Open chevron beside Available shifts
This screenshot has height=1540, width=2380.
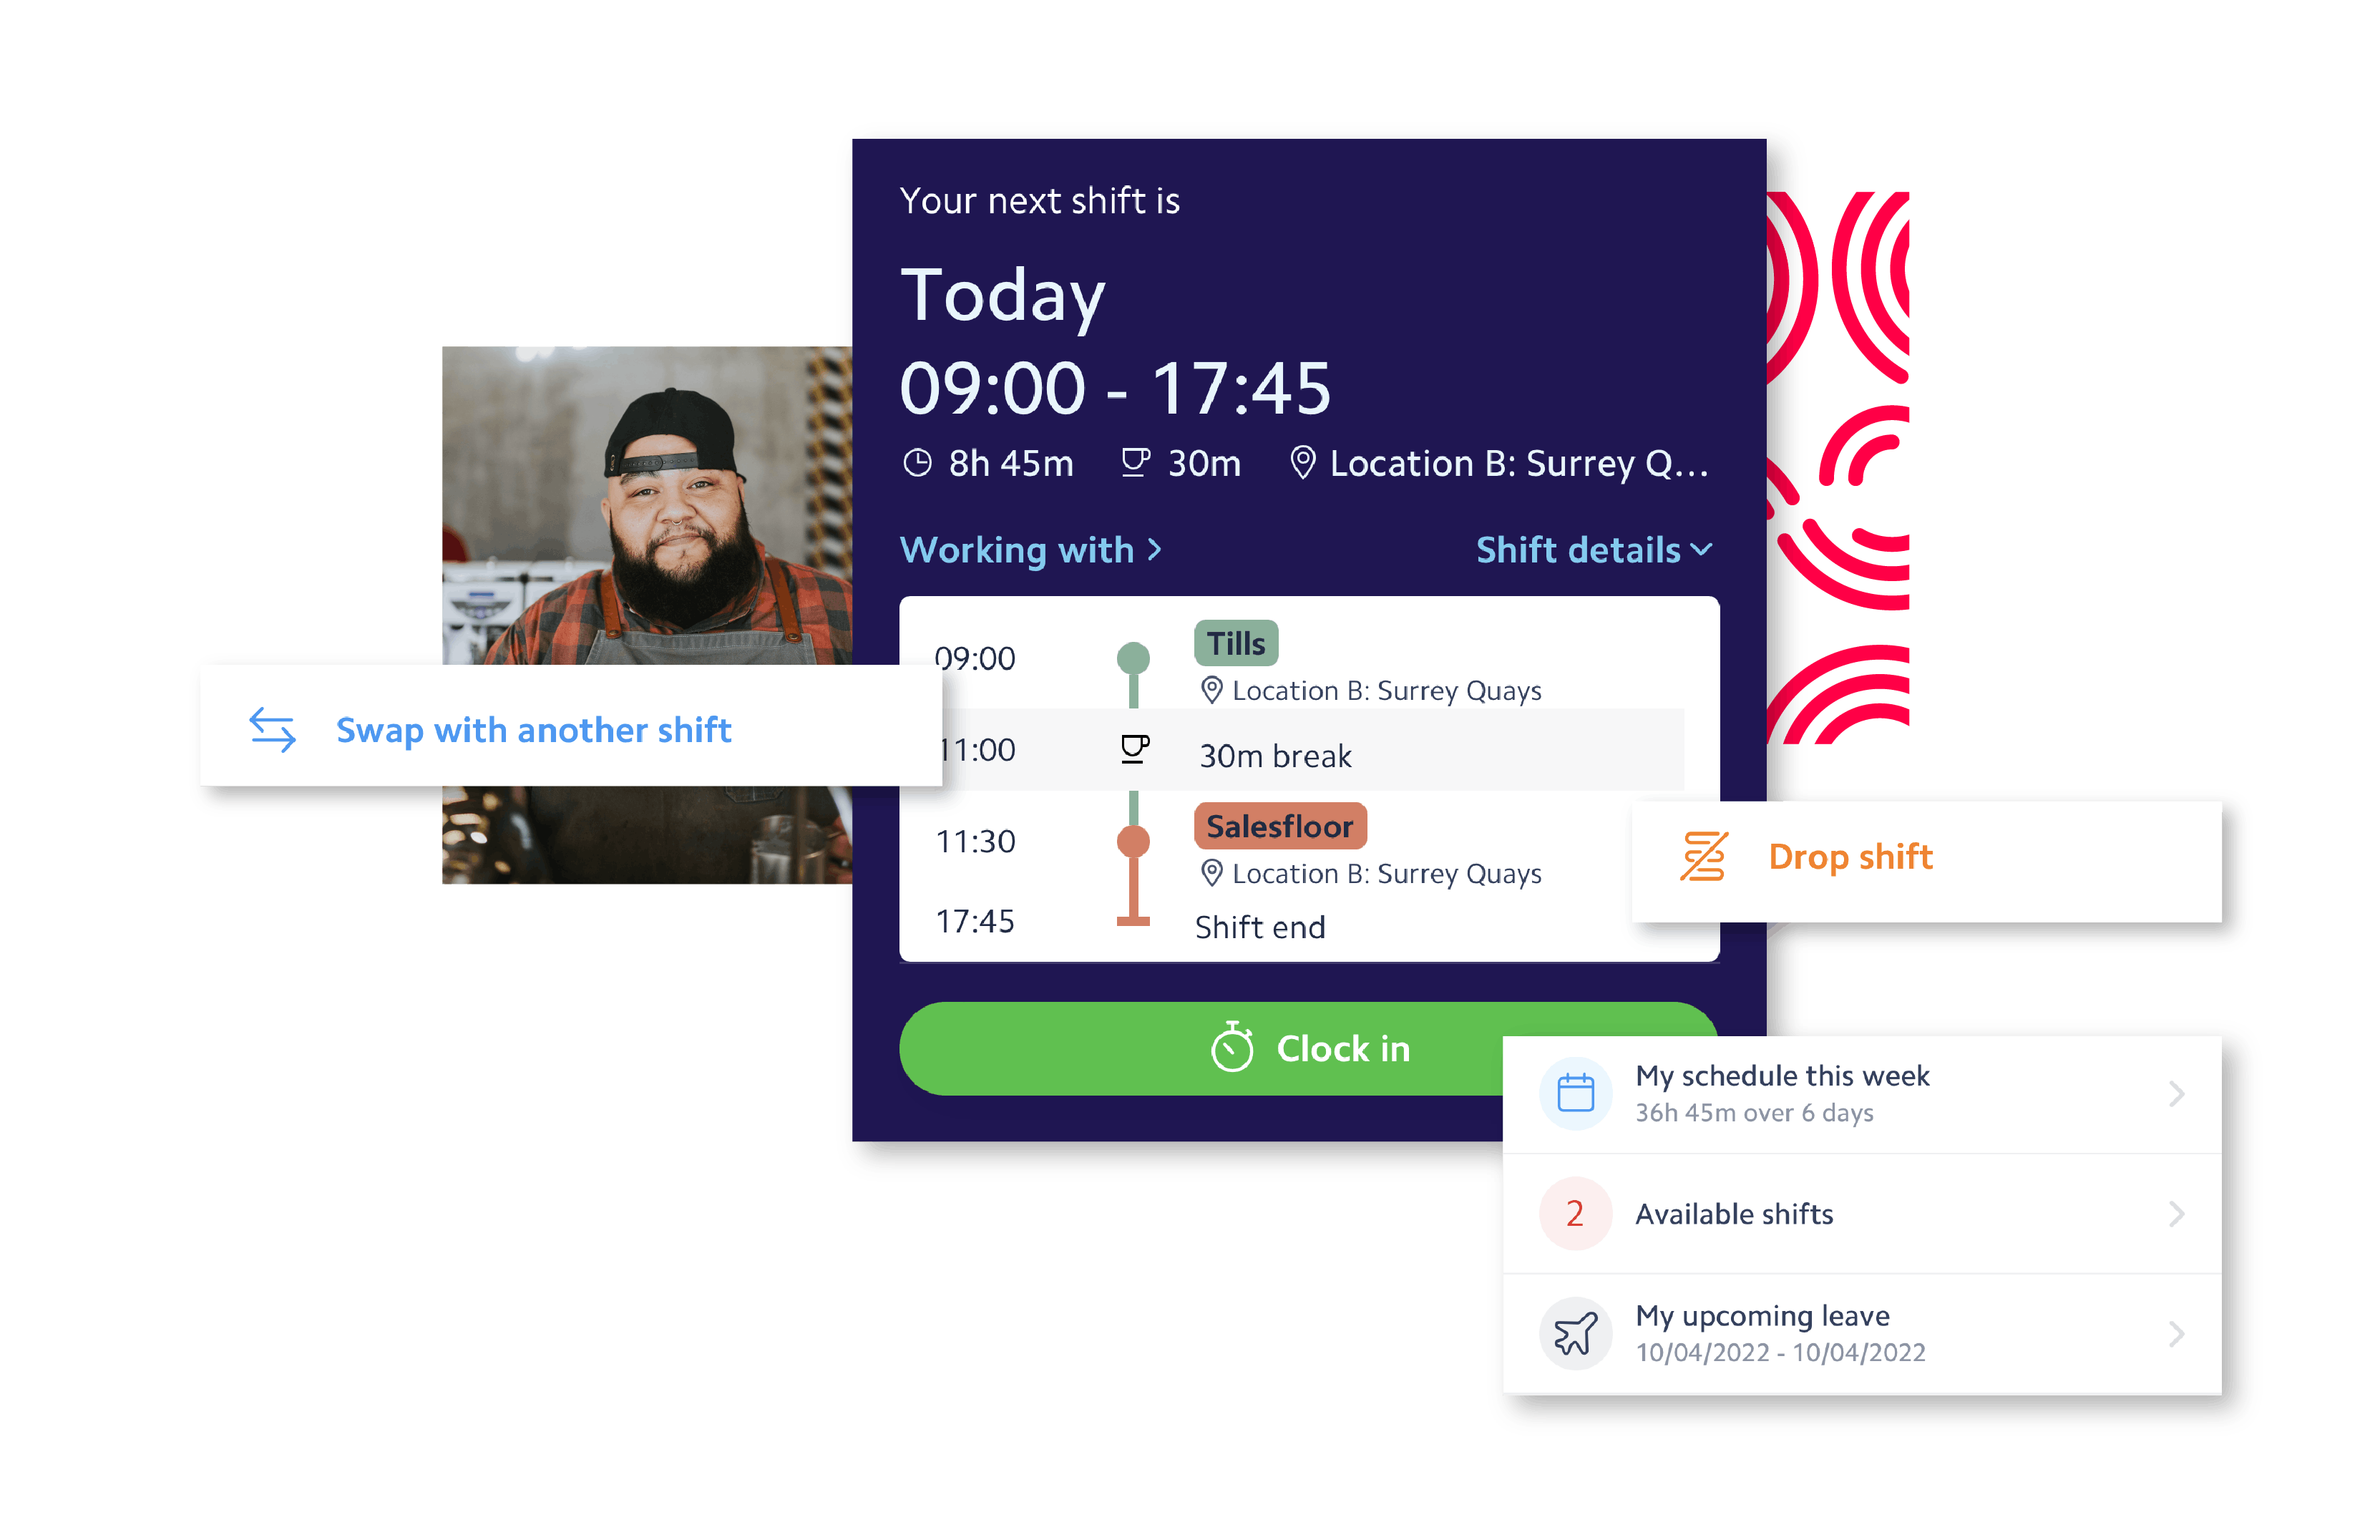coord(2176,1214)
